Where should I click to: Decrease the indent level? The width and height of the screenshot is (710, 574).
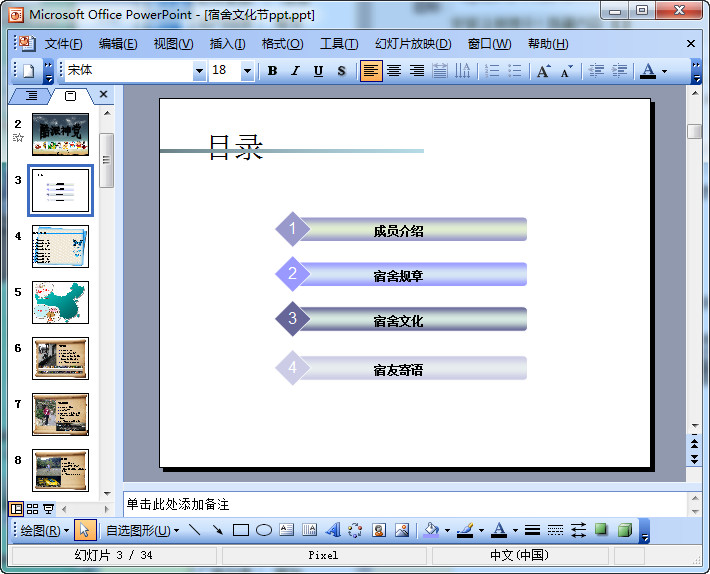596,71
